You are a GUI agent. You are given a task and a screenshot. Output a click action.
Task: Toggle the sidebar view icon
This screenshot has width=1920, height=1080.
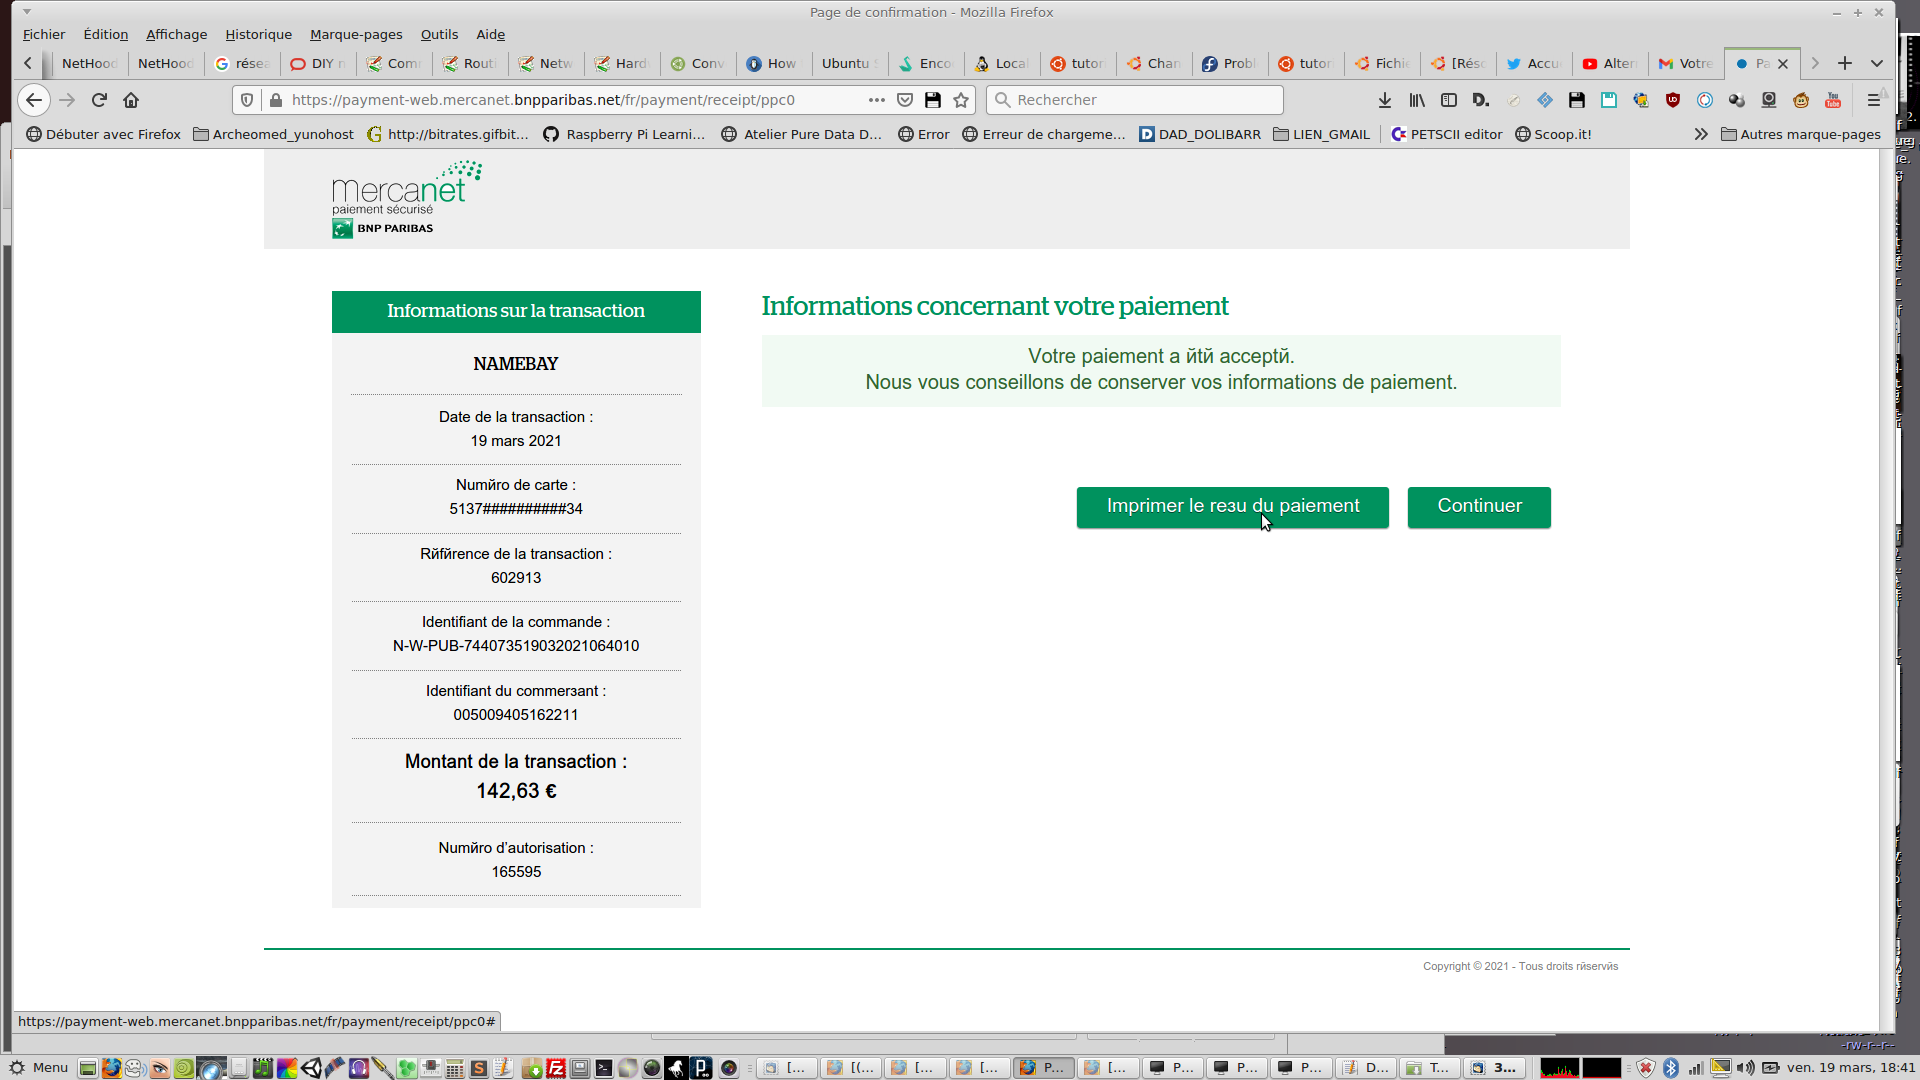[x=1449, y=100]
